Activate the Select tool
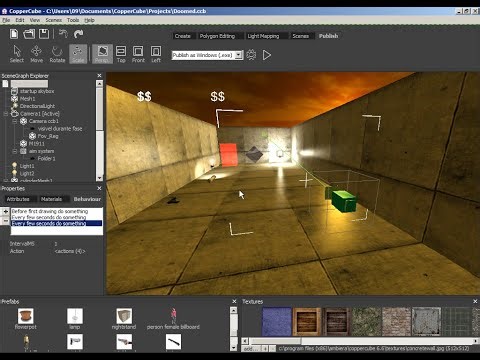The width and height of the screenshot is (480, 360). click(x=17, y=54)
